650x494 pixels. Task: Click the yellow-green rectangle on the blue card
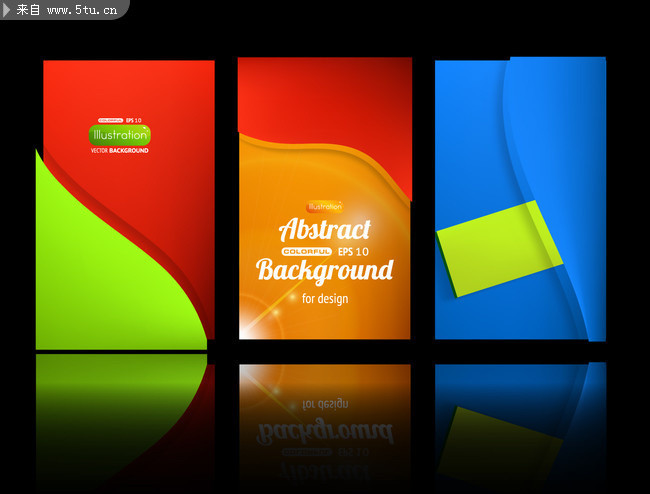pyautogui.click(x=499, y=249)
